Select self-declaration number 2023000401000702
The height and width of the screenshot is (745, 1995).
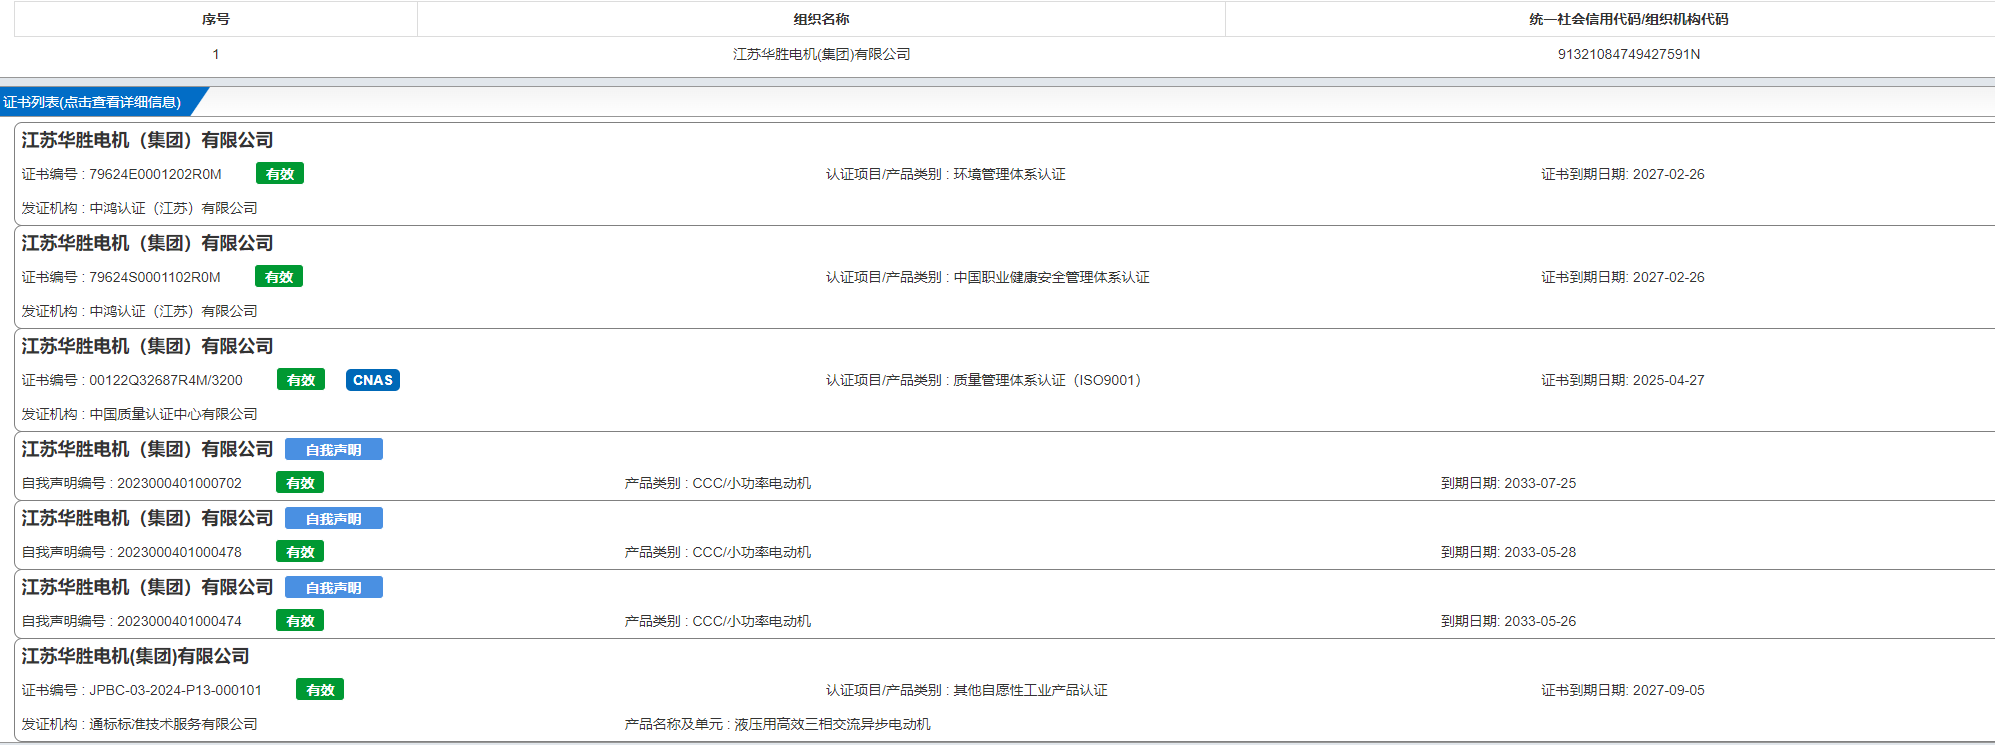point(179,483)
